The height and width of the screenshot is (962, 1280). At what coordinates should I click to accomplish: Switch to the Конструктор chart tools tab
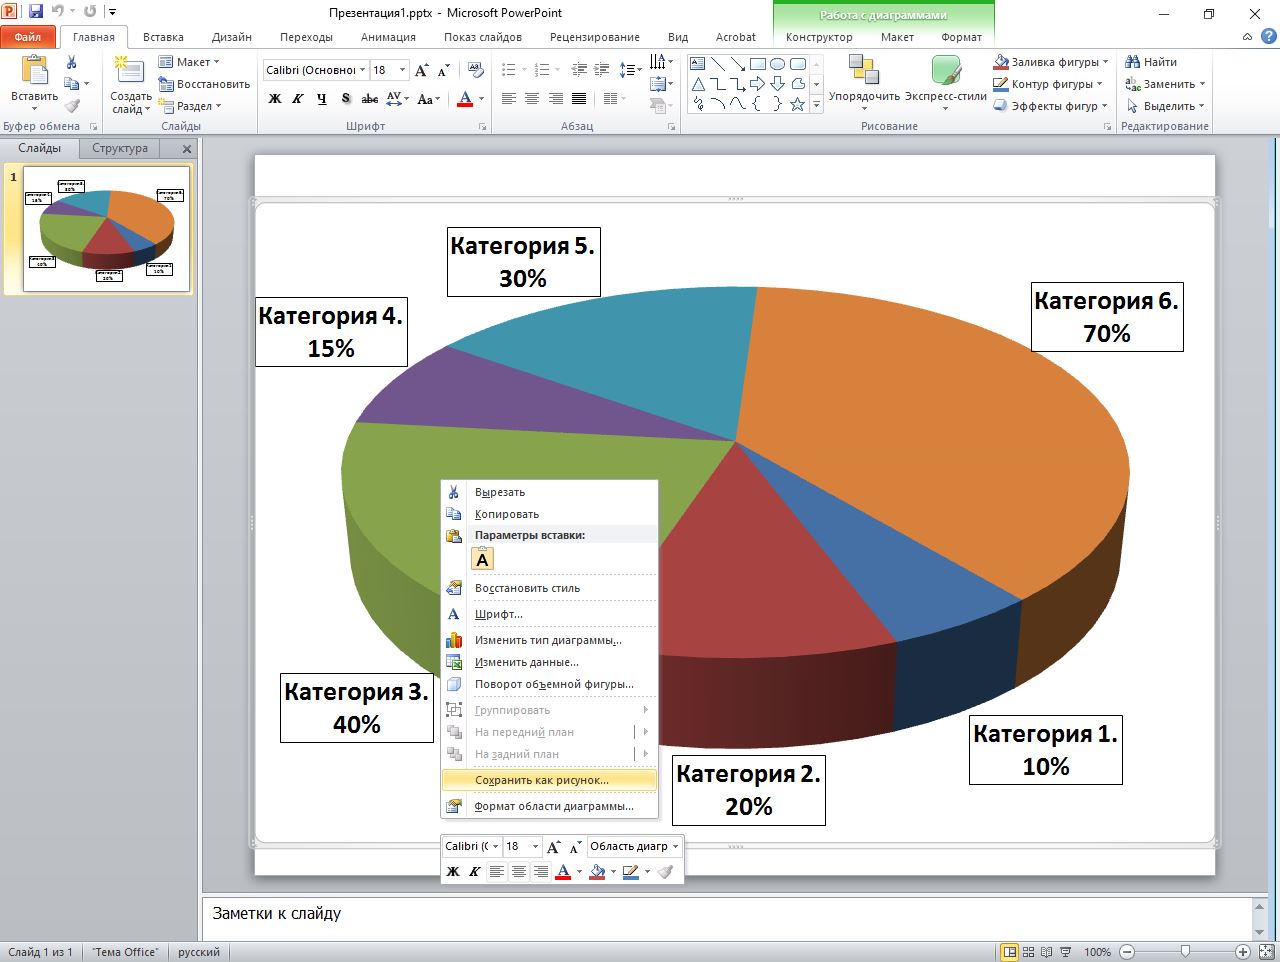819,37
